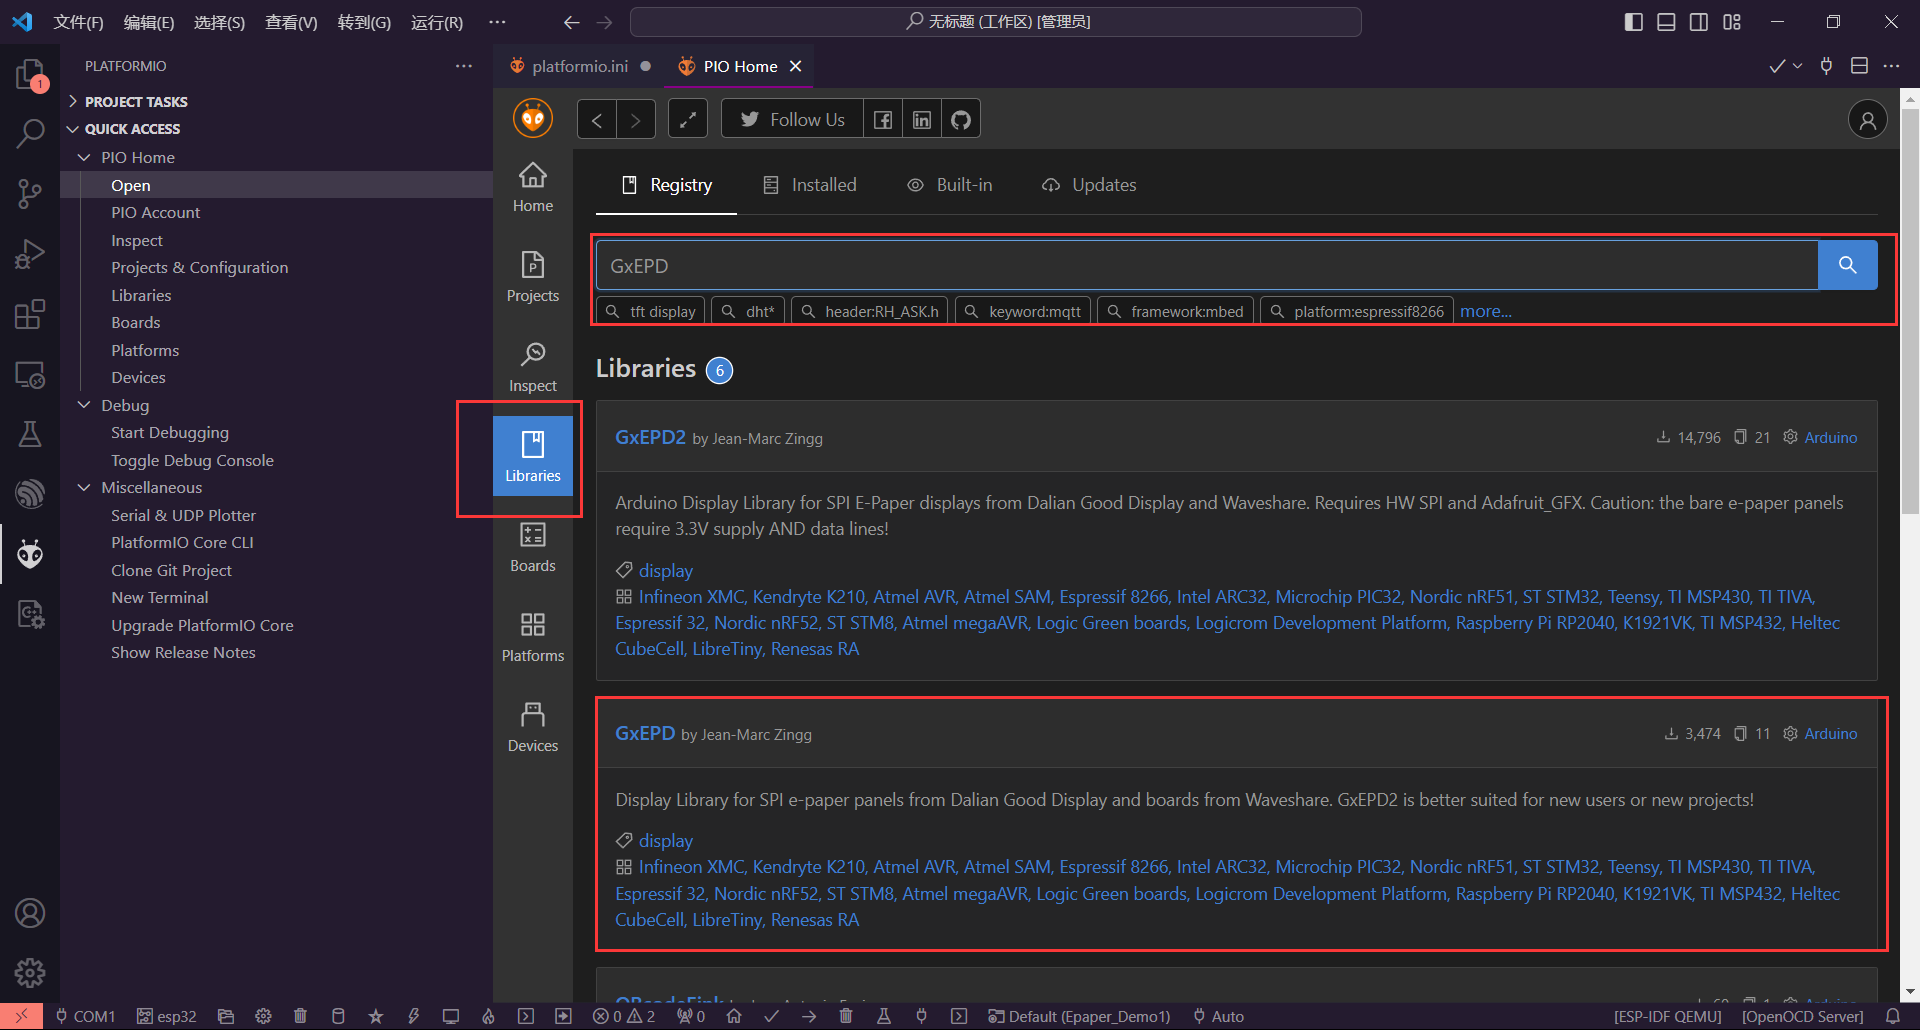This screenshot has width=1920, height=1030.
Task: Apply the keyword:mqtt search example
Action: click(x=1023, y=311)
